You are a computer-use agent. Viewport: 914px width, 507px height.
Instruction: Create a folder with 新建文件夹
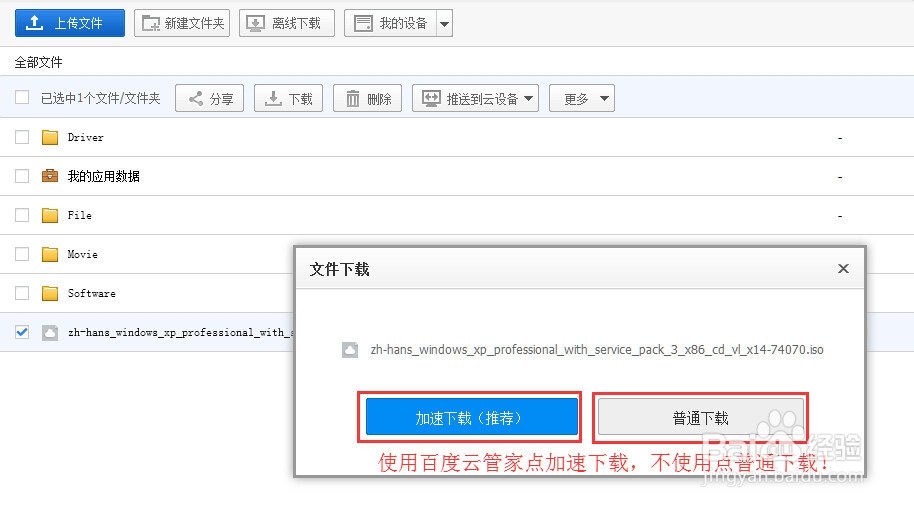tap(182, 23)
